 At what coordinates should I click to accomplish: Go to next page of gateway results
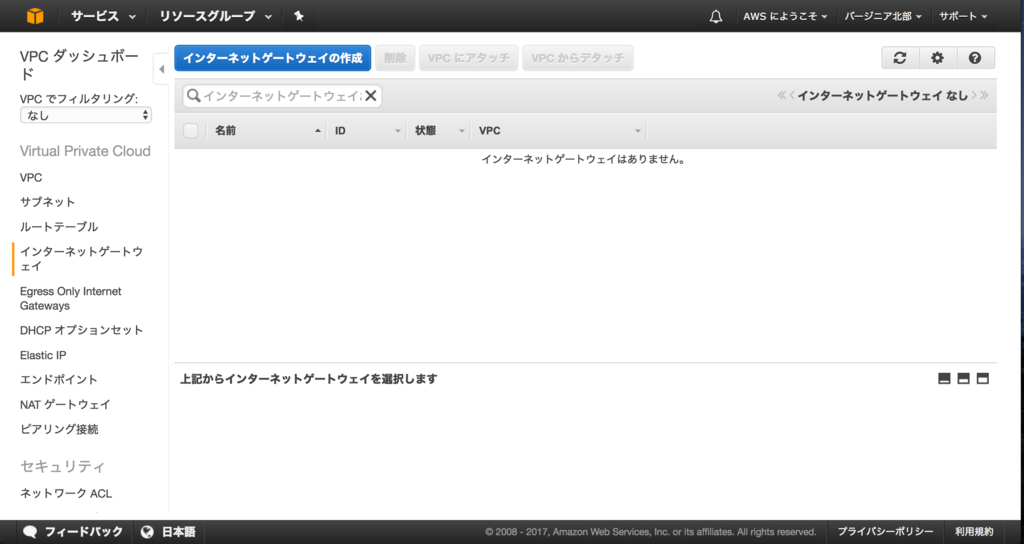(974, 95)
